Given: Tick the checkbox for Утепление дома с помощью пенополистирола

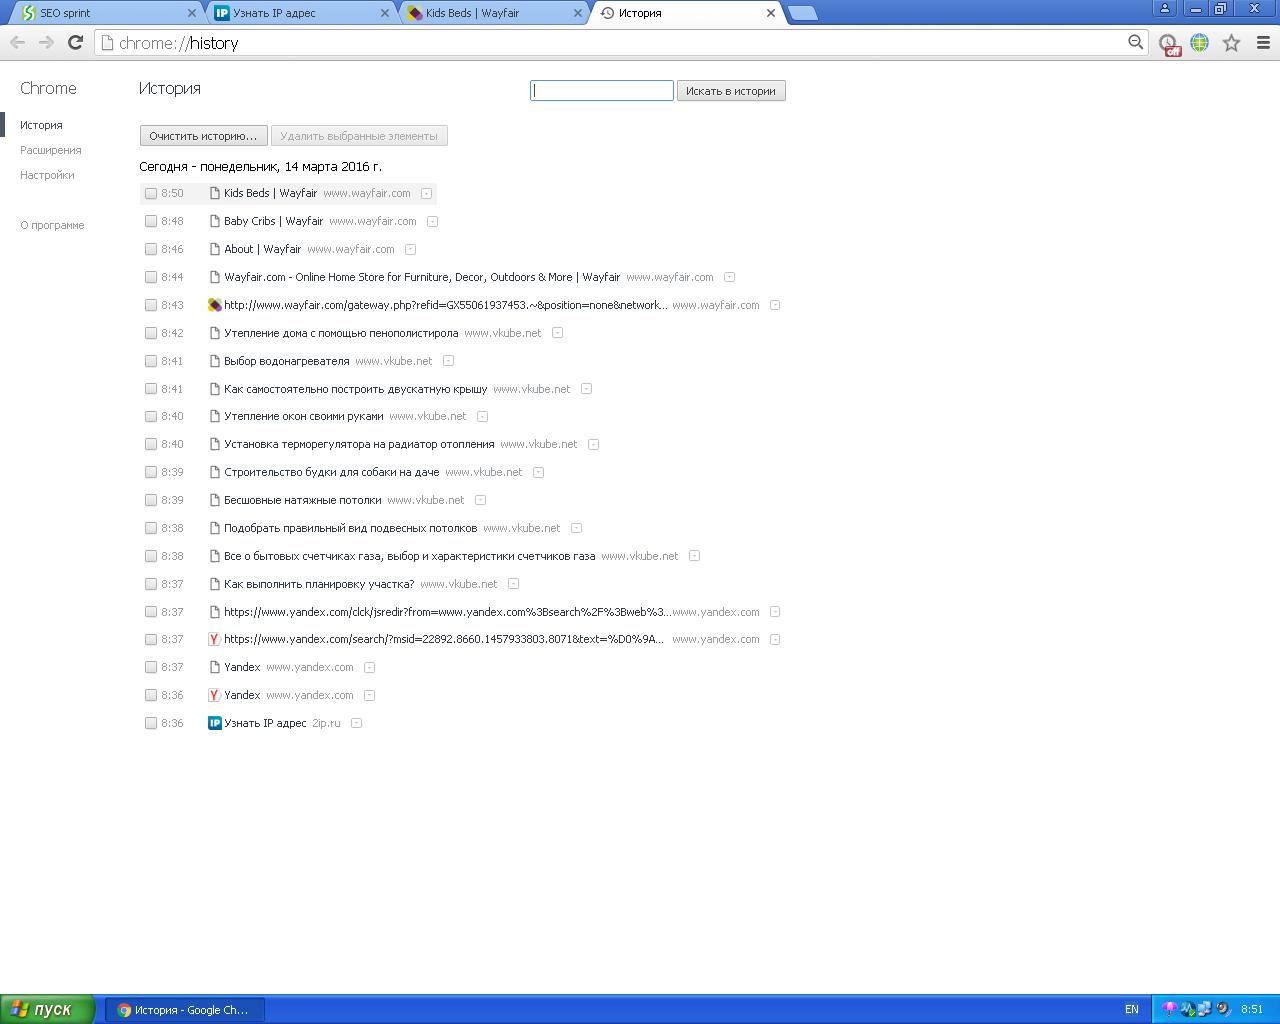Looking at the screenshot, I should click(x=151, y=333).
